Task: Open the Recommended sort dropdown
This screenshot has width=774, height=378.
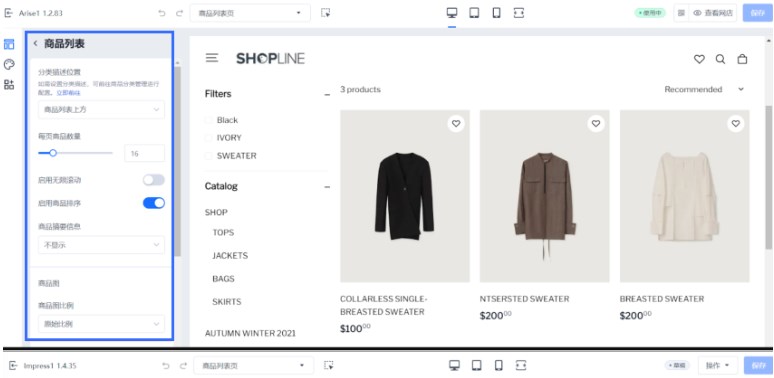Action: (x=704, y=89)
